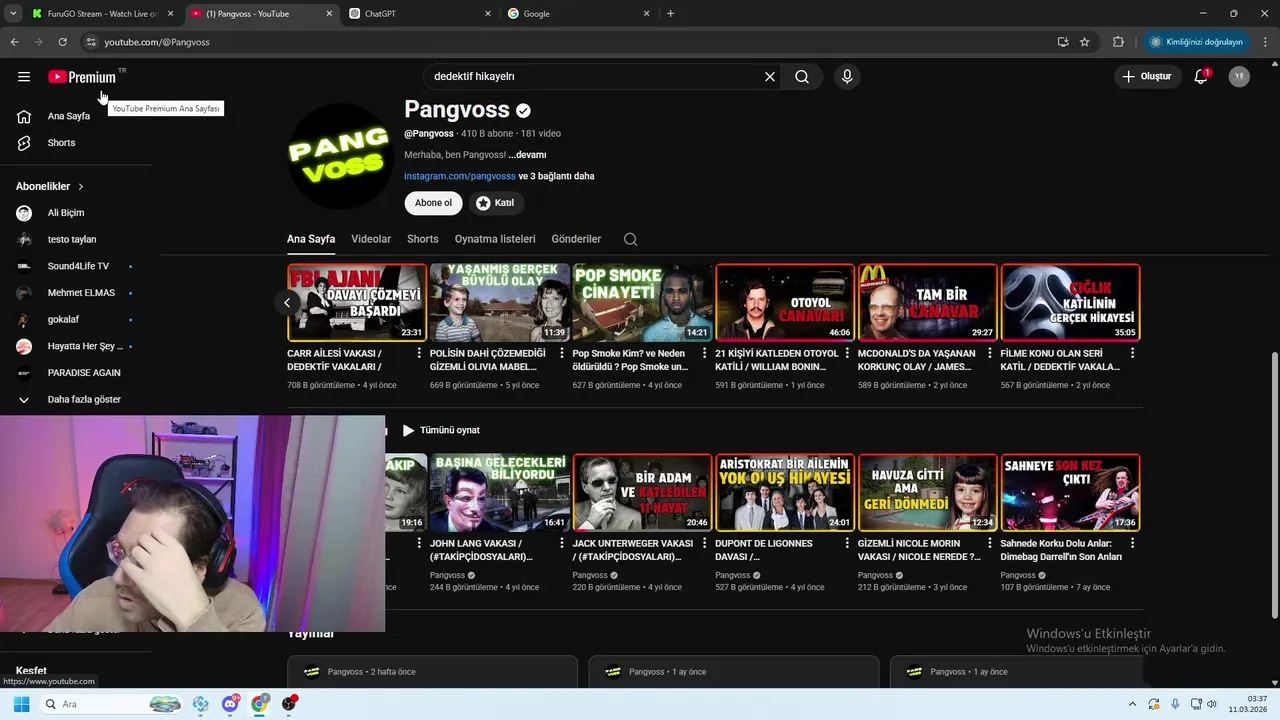Image resolution: width=1280 pixels, height=720 pixels.
Task: Open the account avatar menu
Action: point(1239,77)
